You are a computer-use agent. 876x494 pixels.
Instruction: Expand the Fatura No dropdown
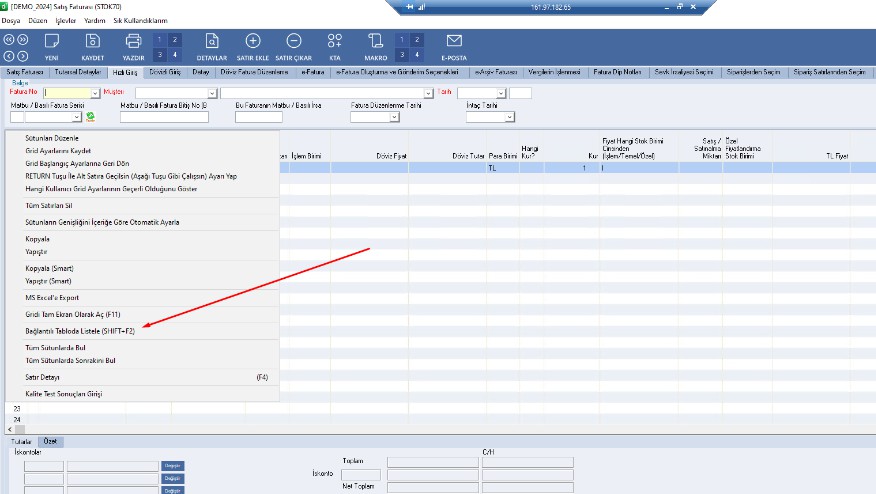pyautogui.click(x=96, y=94)
